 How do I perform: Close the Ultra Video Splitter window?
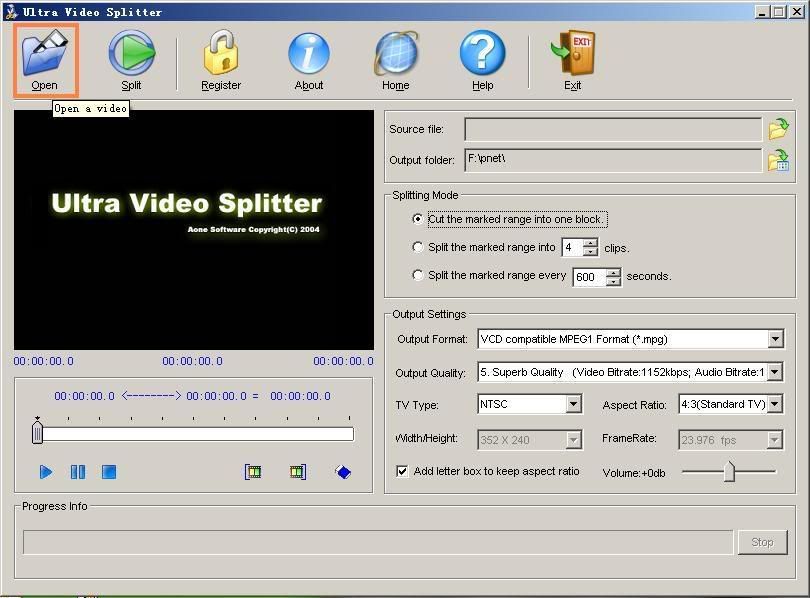tap(796, 11)
